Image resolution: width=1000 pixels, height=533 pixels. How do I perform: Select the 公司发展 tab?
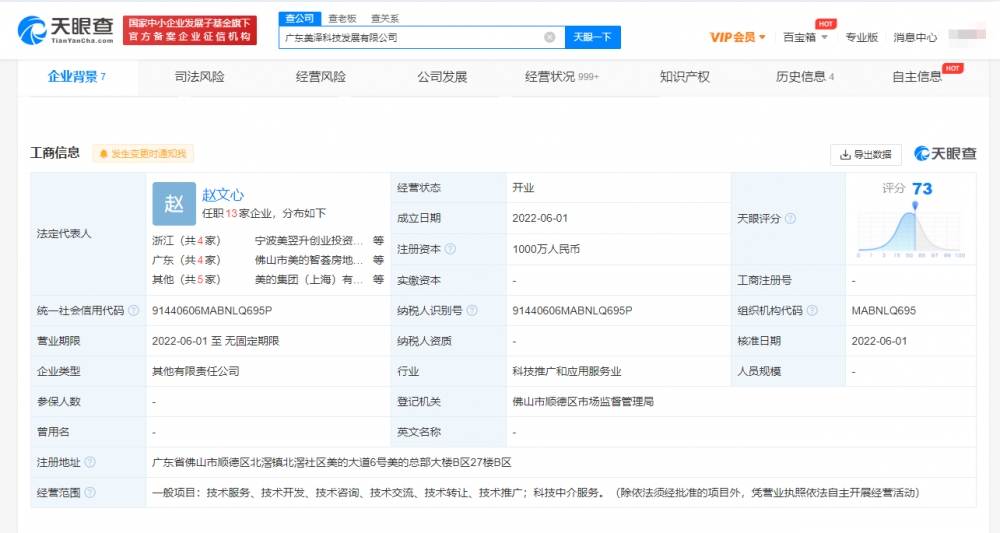tap(442, 77)
